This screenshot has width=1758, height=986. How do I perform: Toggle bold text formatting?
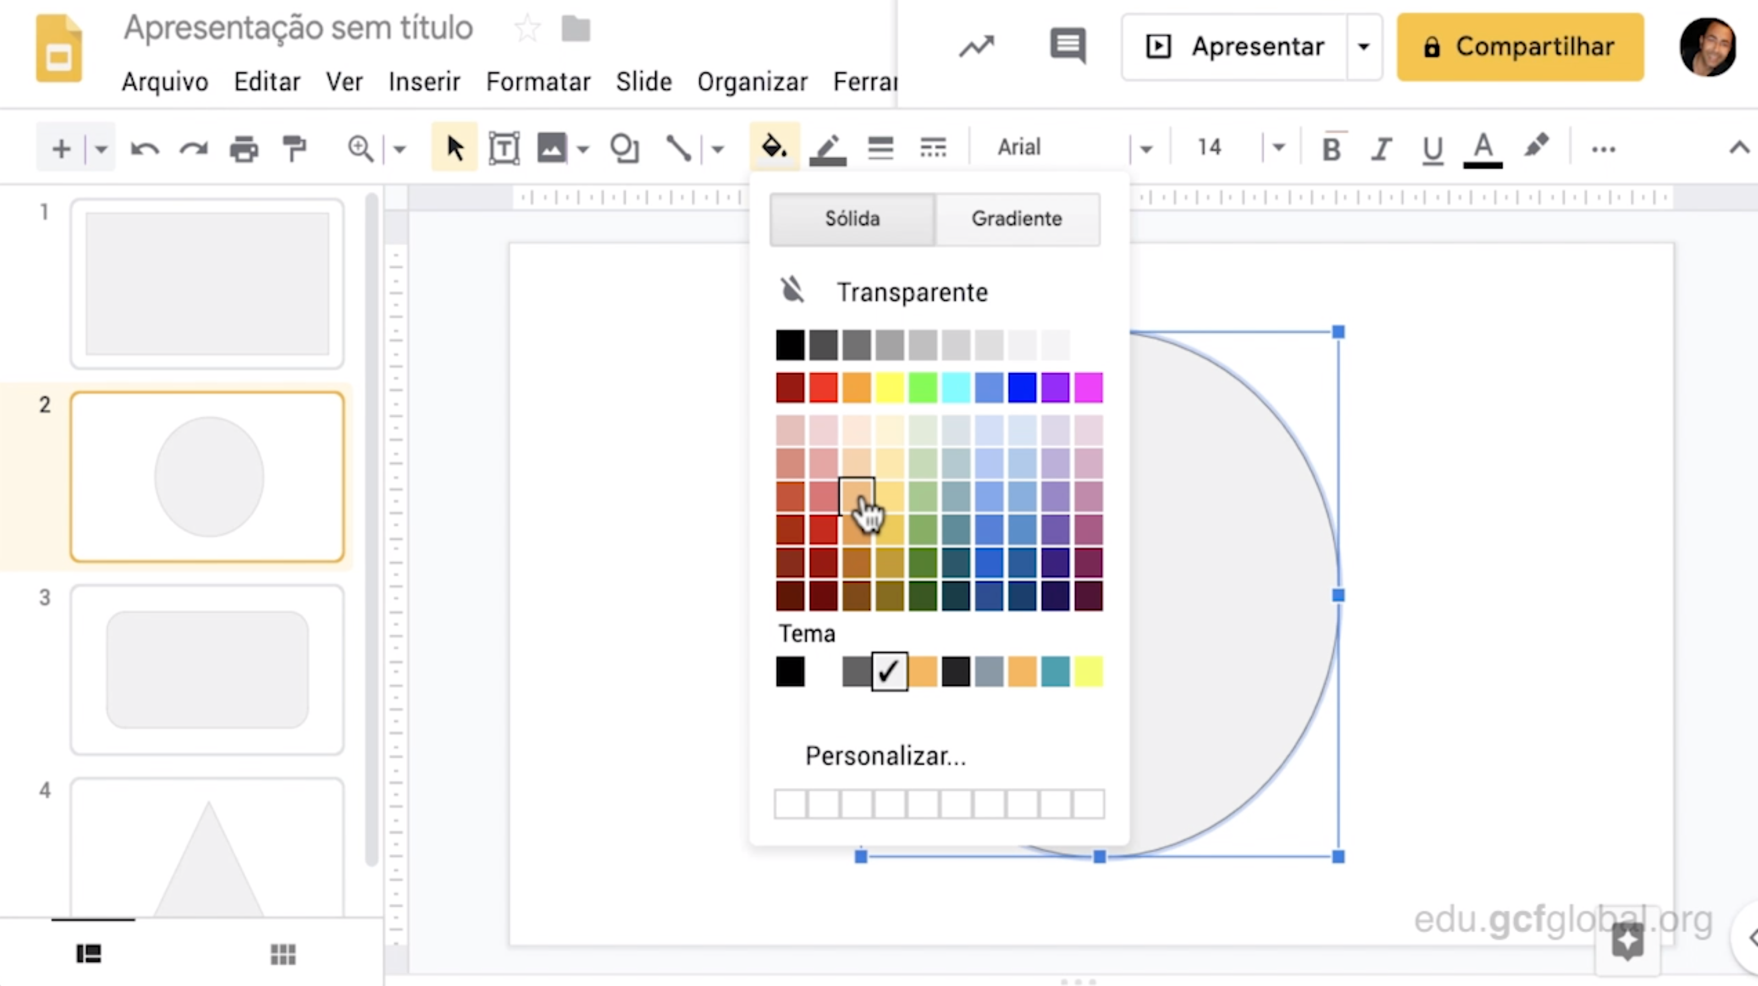pyautogui.click(x=1331, y=149)
